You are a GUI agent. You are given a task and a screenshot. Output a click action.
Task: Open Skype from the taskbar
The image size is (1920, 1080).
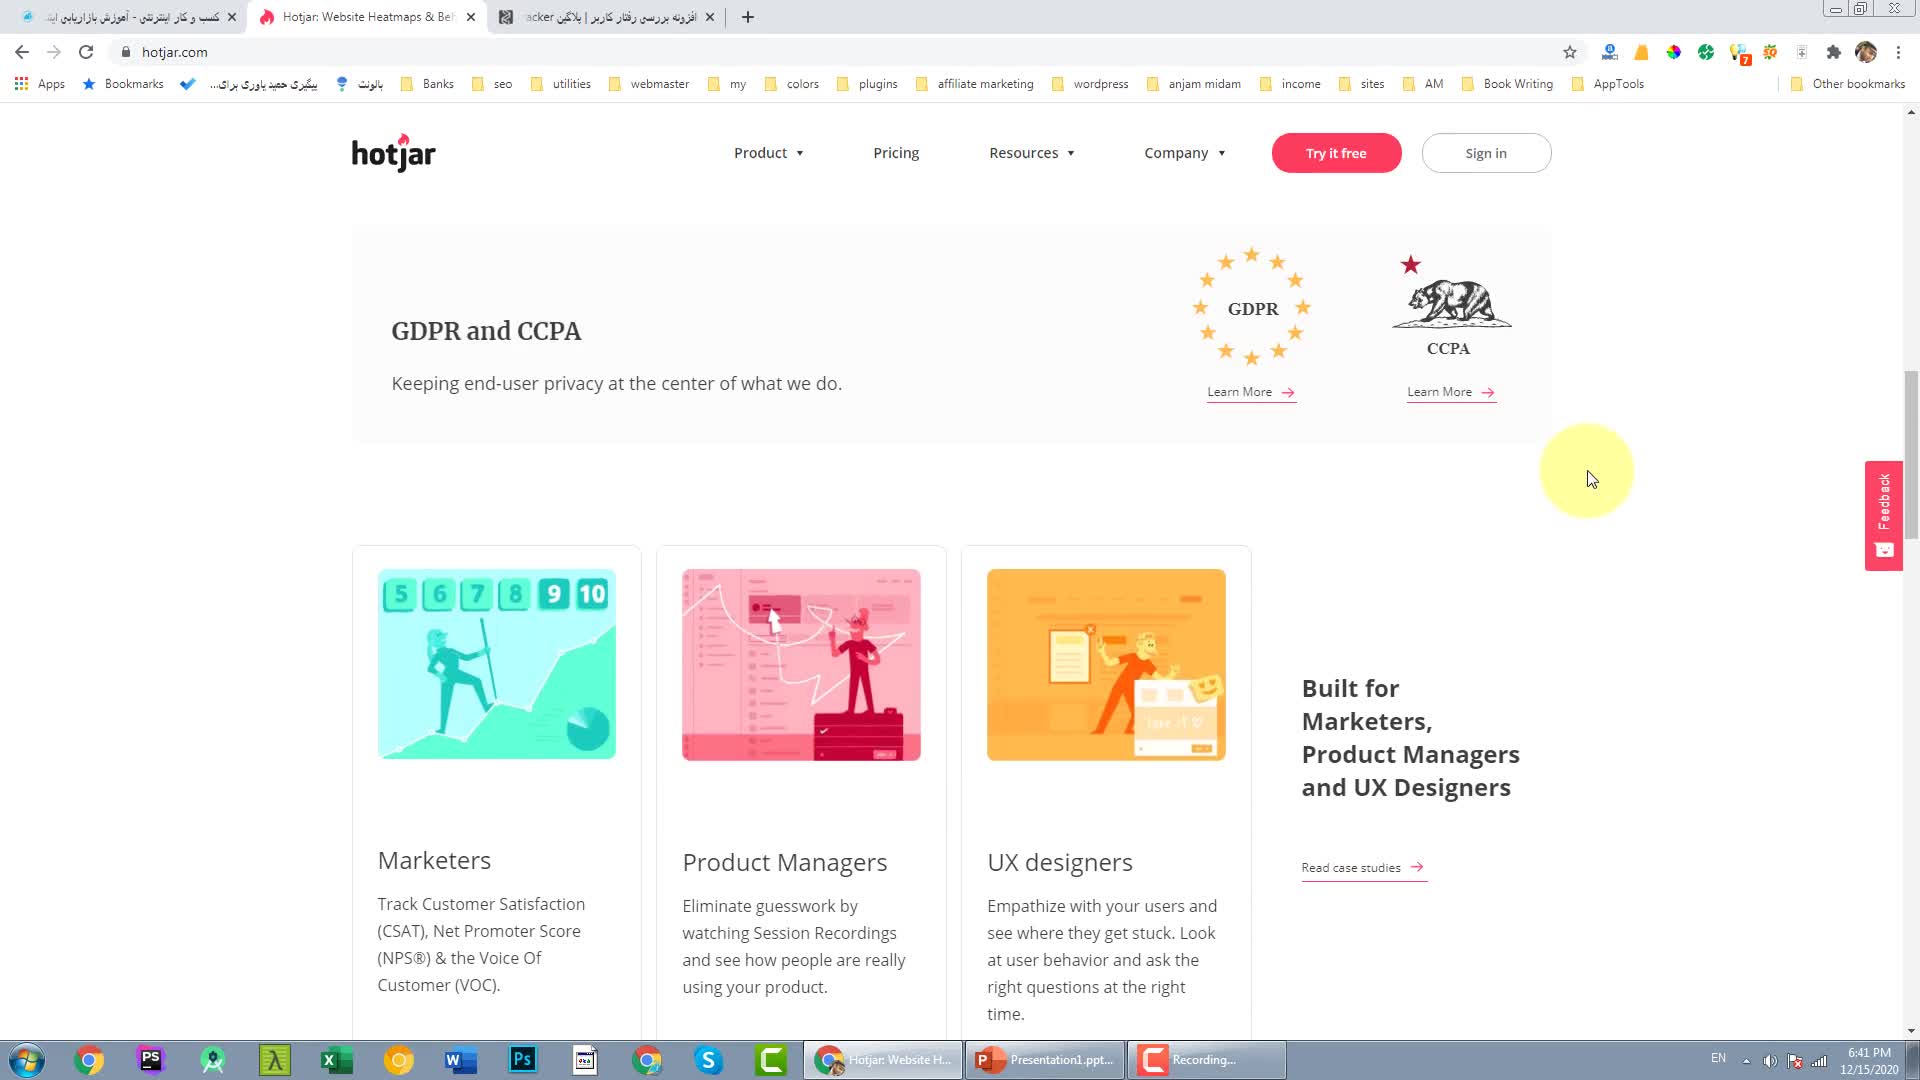coord(708,1060)
